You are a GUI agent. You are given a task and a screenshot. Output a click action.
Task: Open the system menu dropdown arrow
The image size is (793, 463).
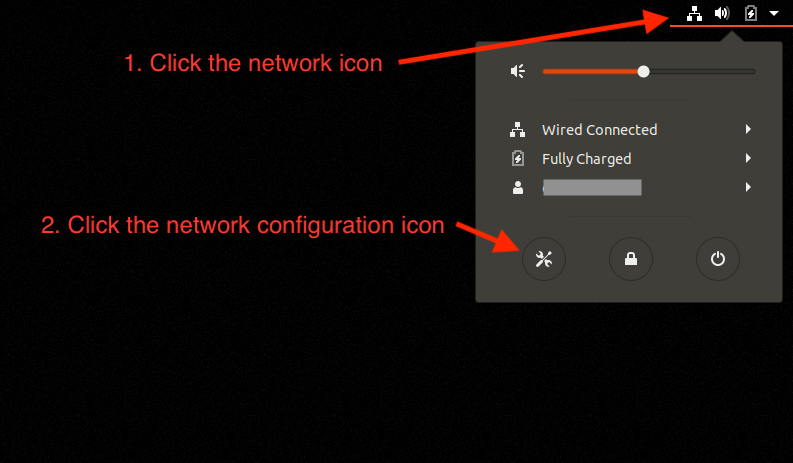tap(774, 13)
